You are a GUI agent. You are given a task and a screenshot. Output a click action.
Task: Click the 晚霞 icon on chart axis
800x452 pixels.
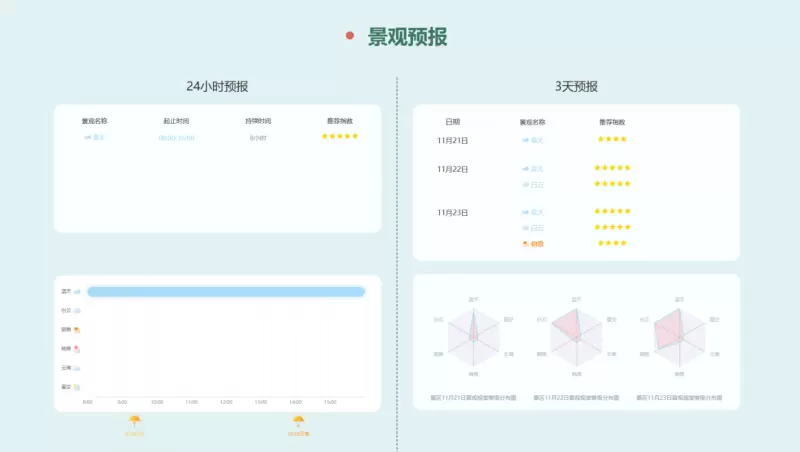[77, 348]
